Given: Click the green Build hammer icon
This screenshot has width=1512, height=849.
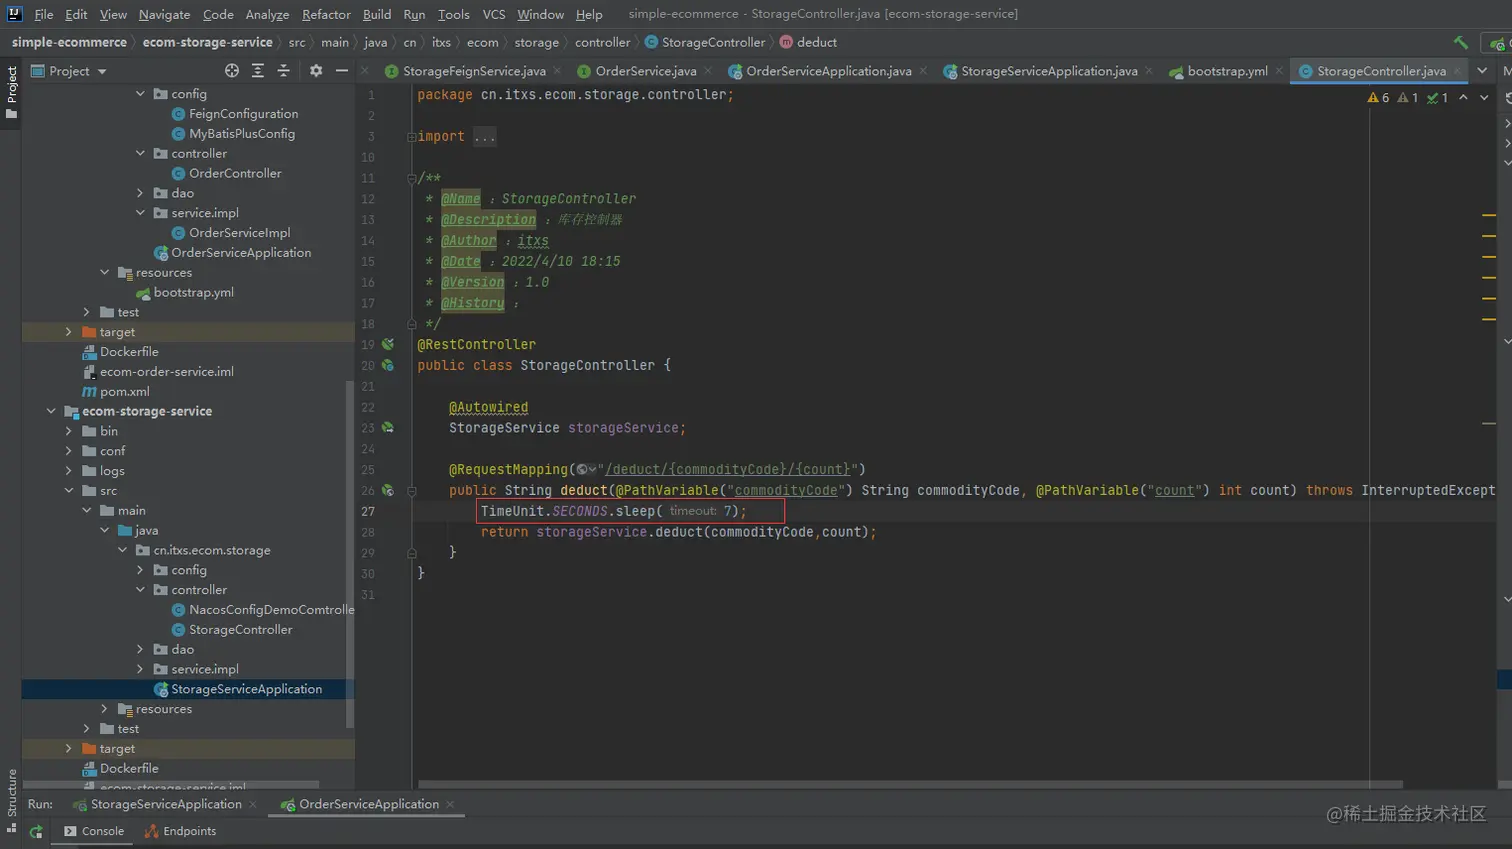Looking at the screenshot, I should [1460, 42].
